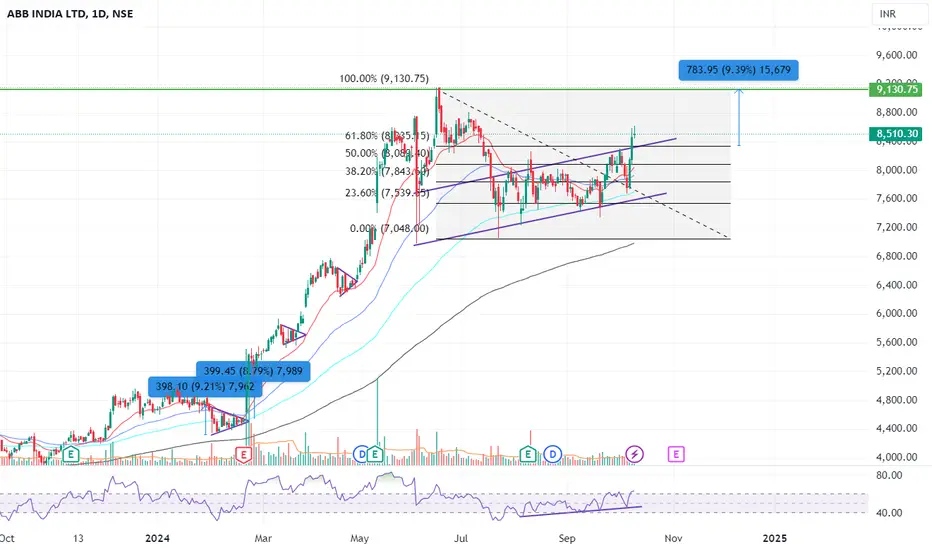The image size is (932, 550).
Task: Click the green E earnings marker nearest the "13" date label
Action: point(71,455)
